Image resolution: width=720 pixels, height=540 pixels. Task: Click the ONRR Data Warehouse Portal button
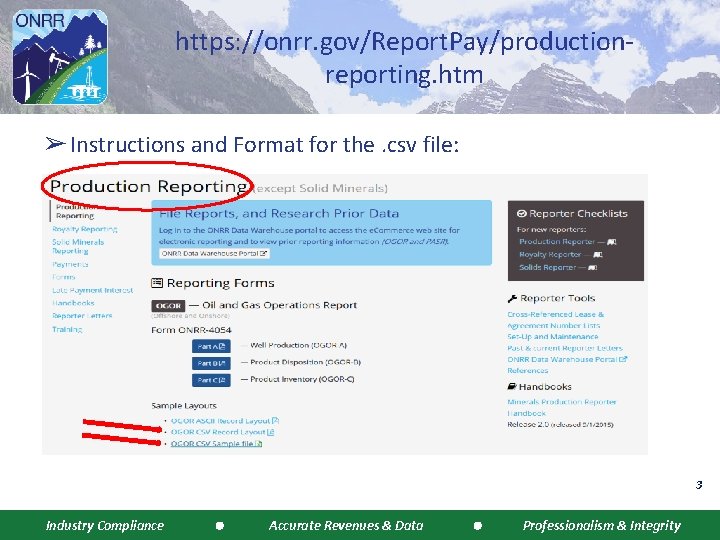[214, 253]
